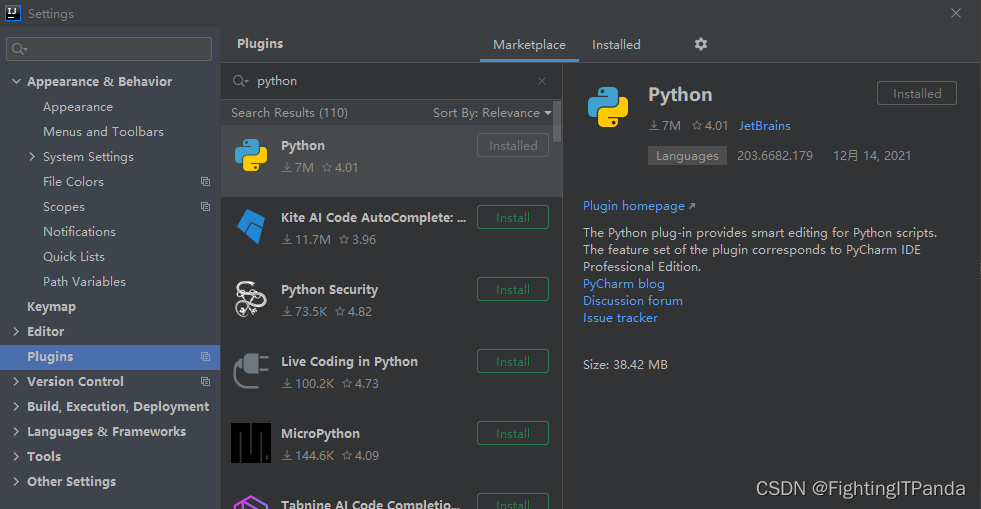Image resolution: width=981 pixels, height=509 pixels.
Task: Select the Live Coding in Python title
Action: coord(349,361)
